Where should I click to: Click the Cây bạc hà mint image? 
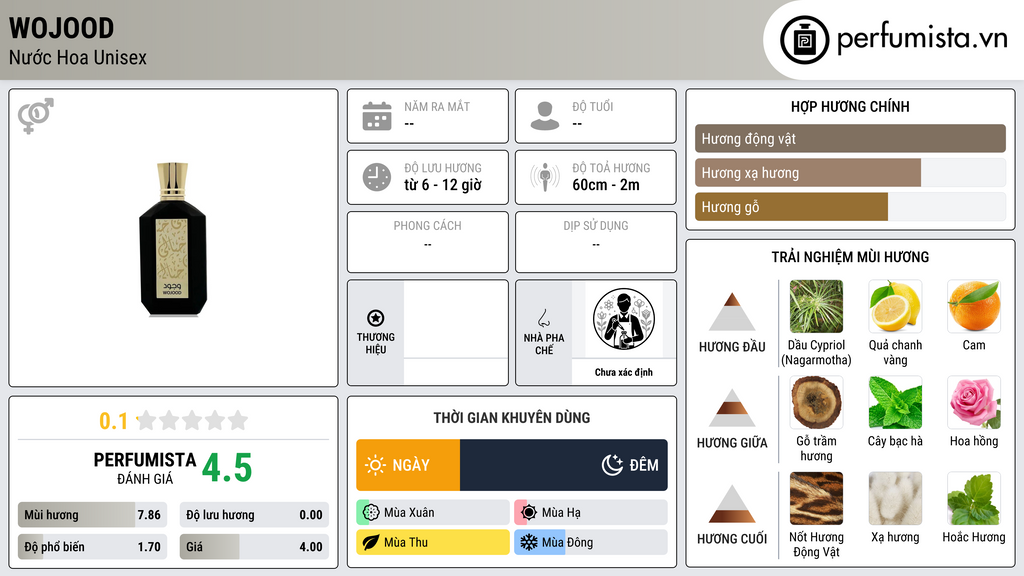point(895,402)
